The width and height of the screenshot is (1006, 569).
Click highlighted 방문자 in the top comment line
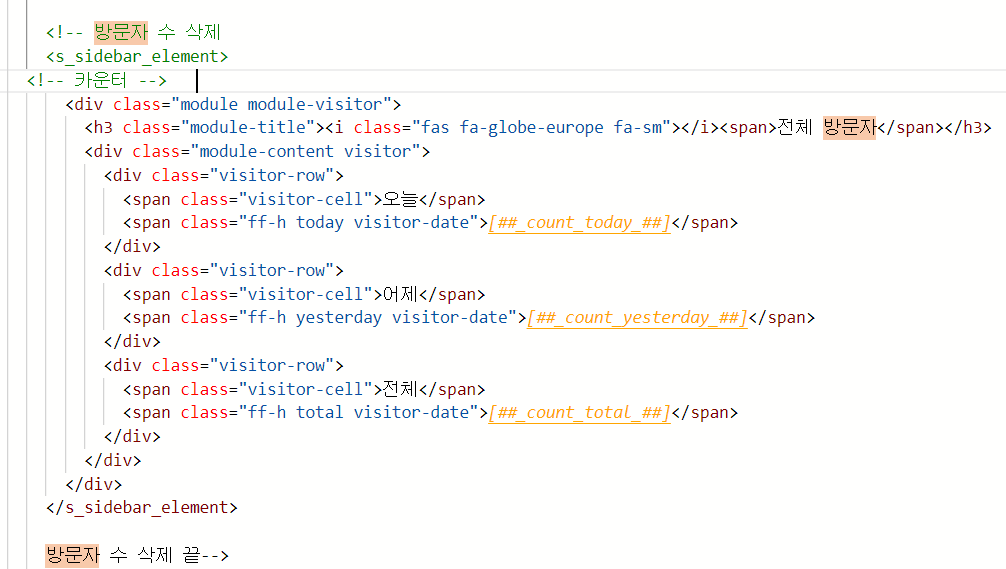coord(121,32)
